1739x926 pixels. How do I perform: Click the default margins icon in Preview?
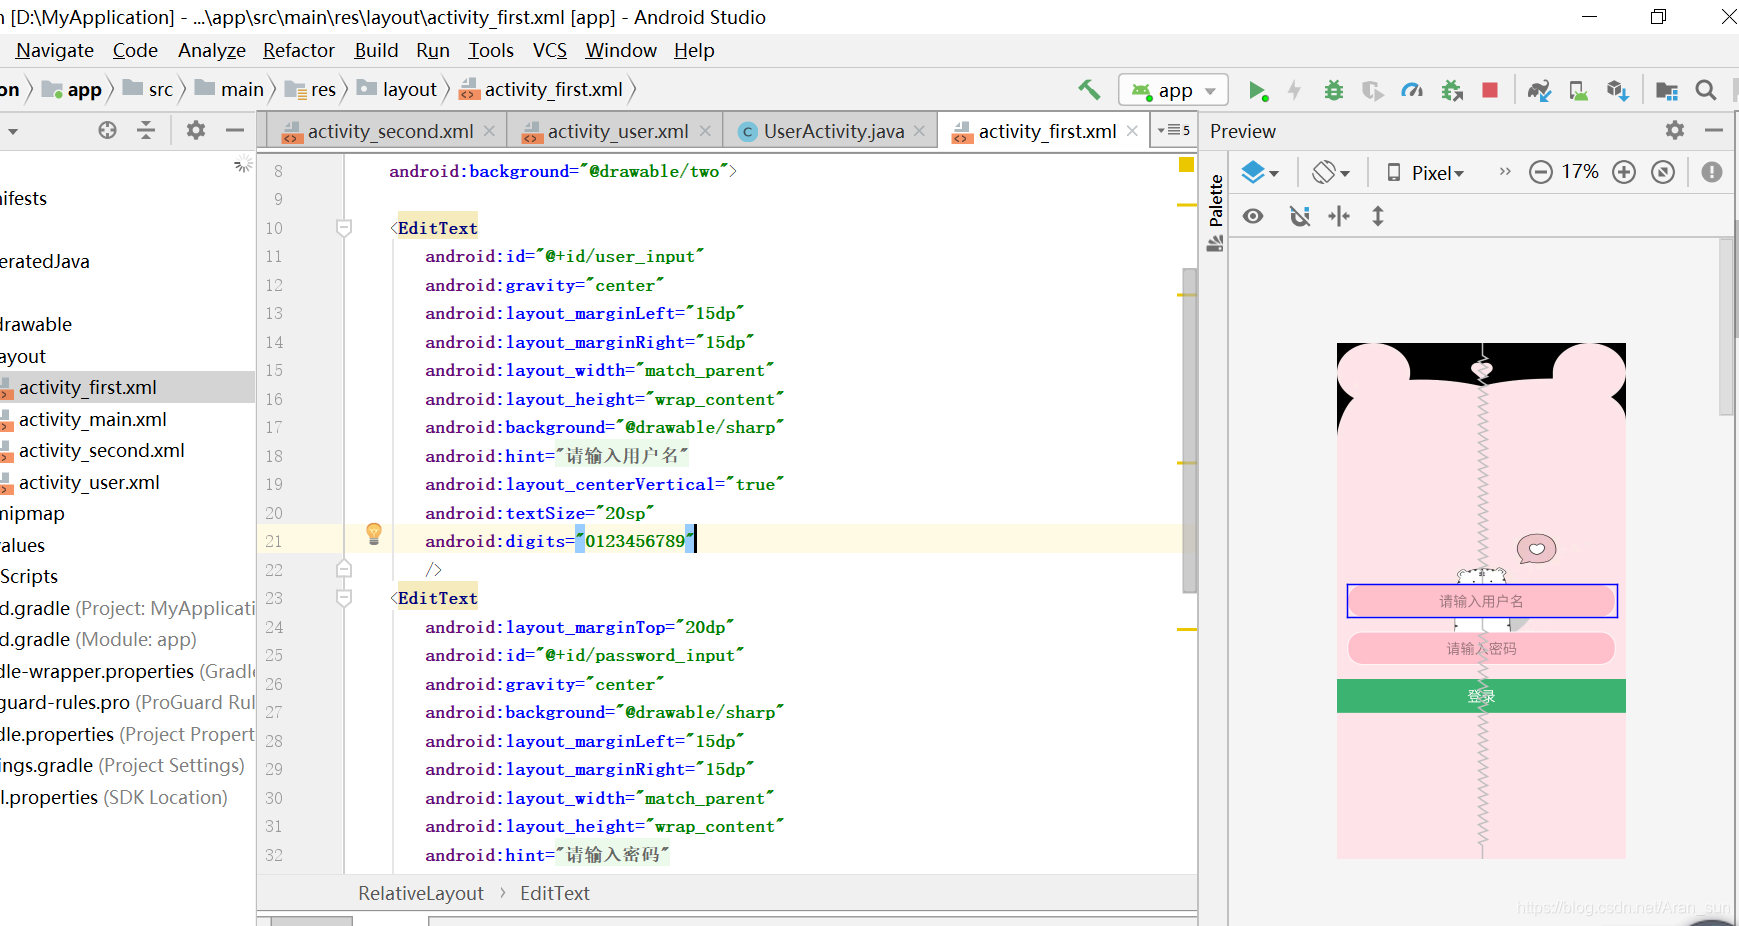point(1339,216)
